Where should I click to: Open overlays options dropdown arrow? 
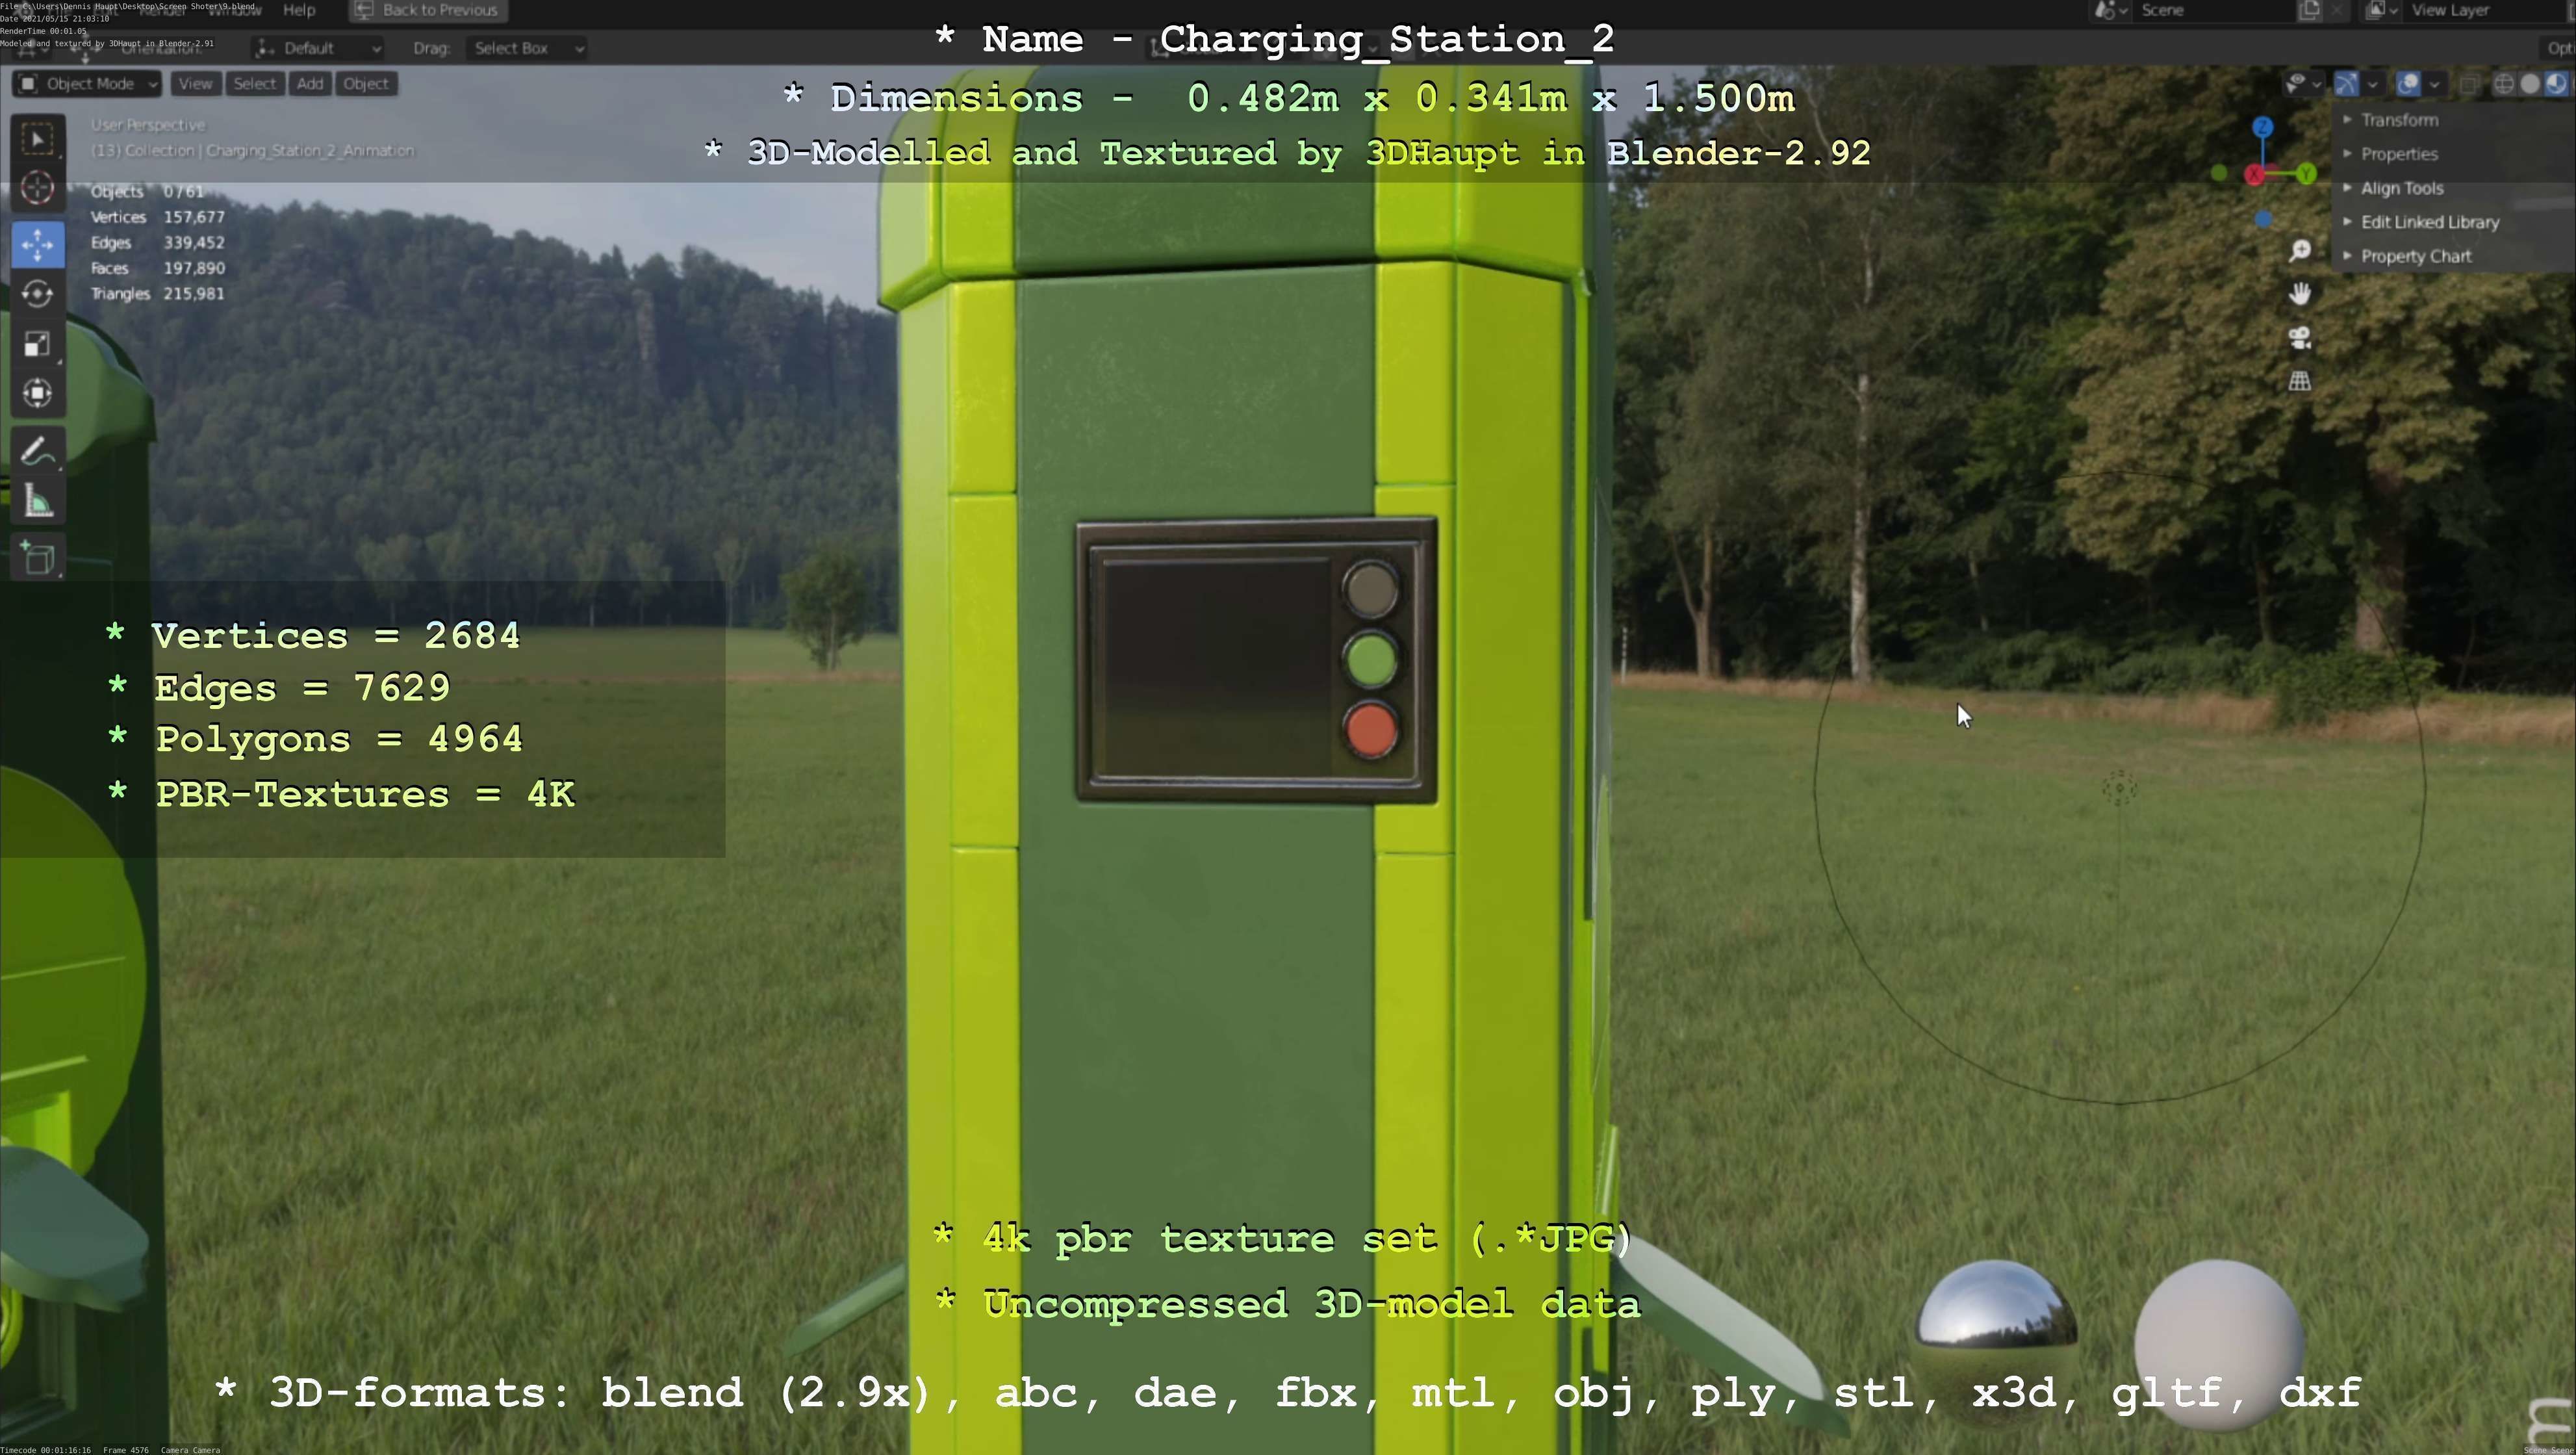[x=2434, y=84]
